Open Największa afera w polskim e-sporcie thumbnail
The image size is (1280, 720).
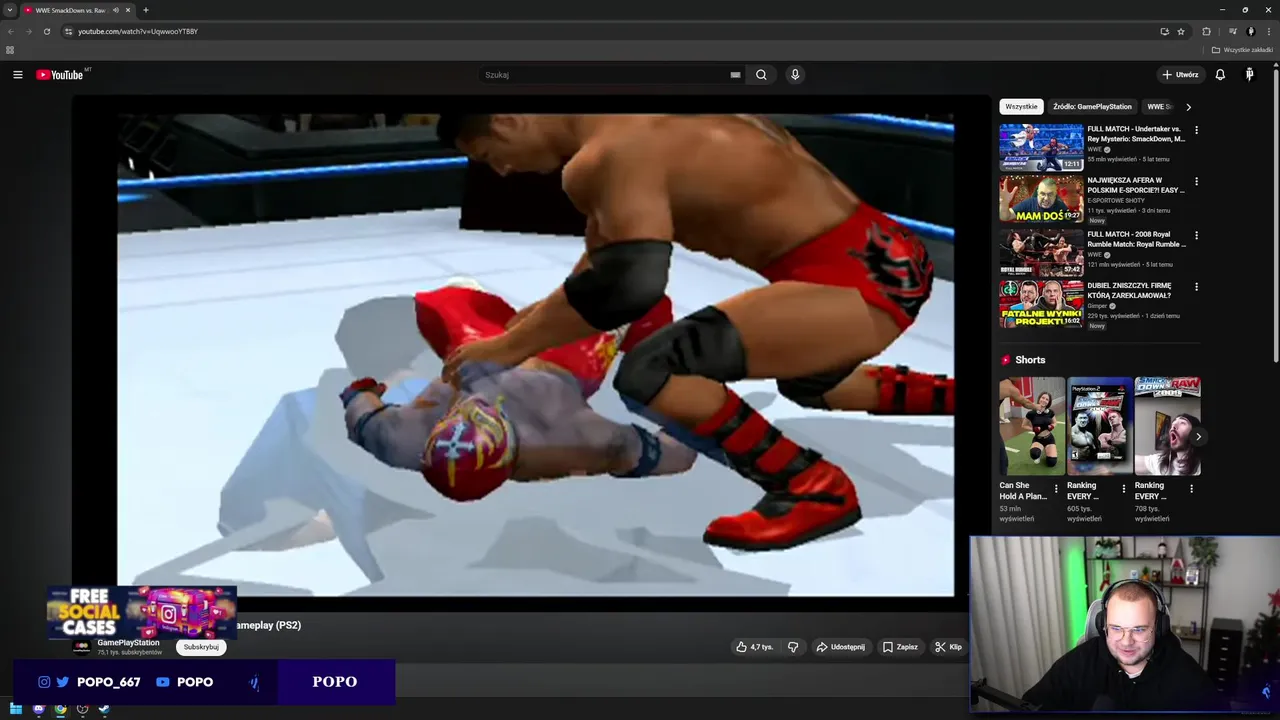tap(1041, 198)
